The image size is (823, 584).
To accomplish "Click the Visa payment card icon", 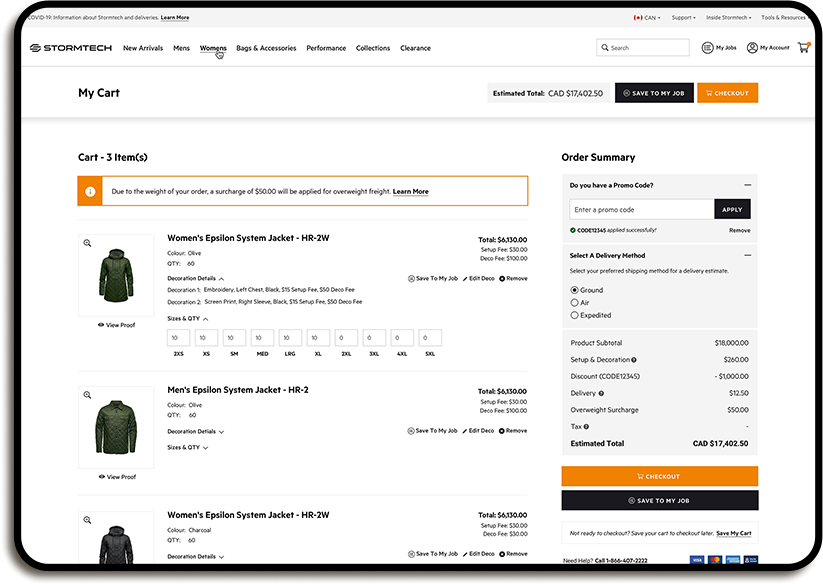I will tap(697, 560).
